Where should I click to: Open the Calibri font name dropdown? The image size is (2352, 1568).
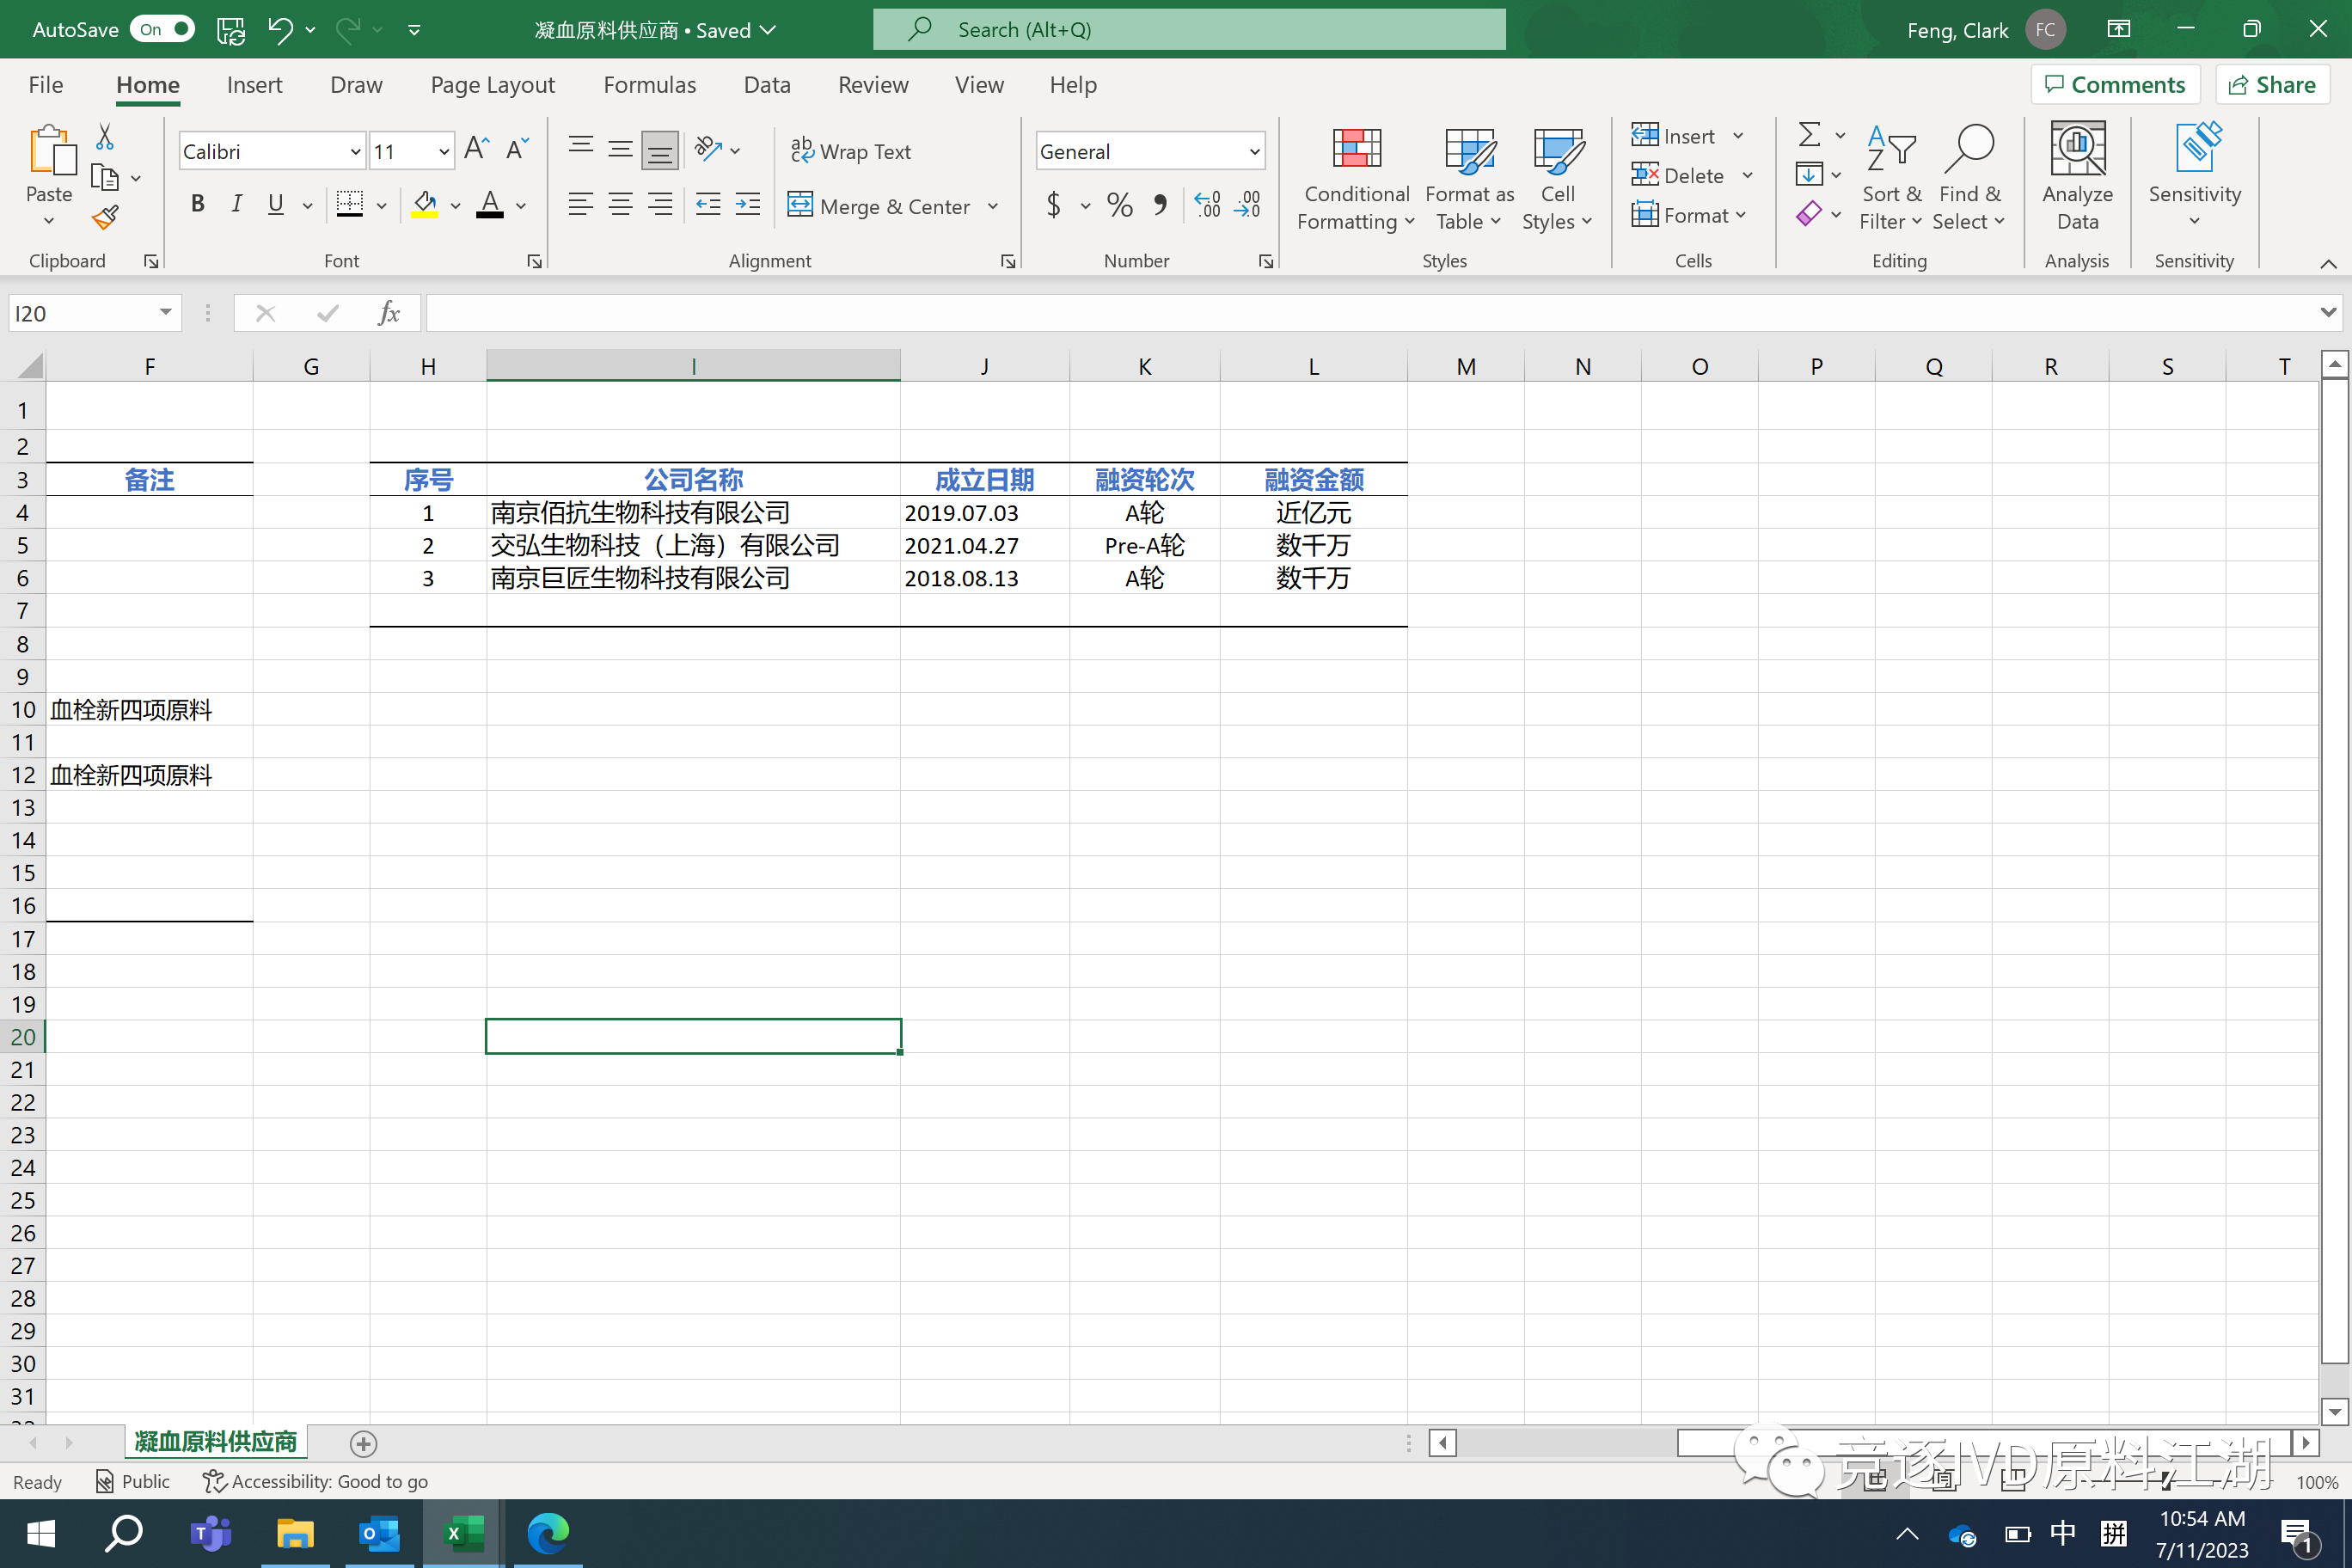click(x=355, y=152)
